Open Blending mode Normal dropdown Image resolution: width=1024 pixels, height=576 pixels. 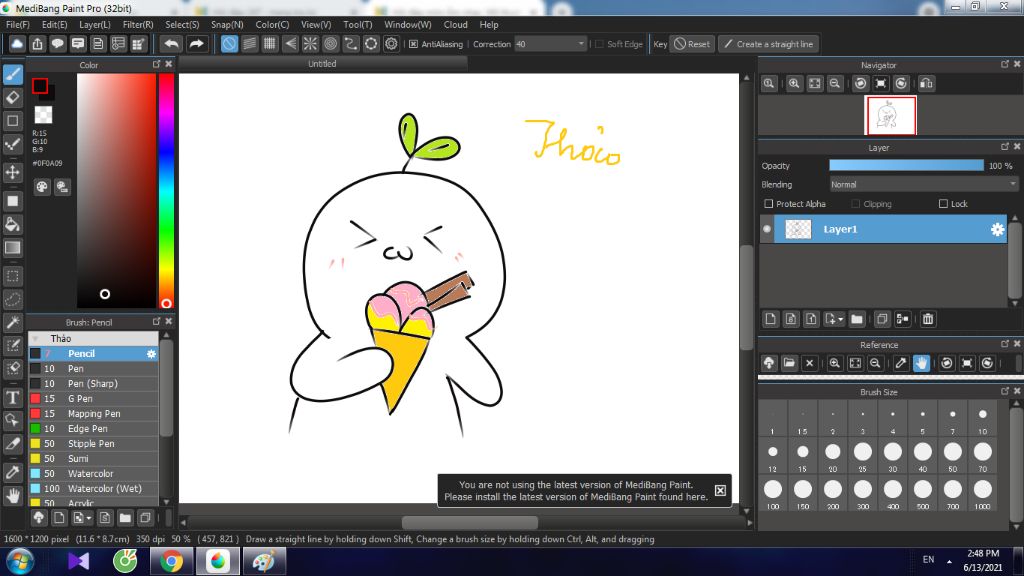click(x=923, y=185)
